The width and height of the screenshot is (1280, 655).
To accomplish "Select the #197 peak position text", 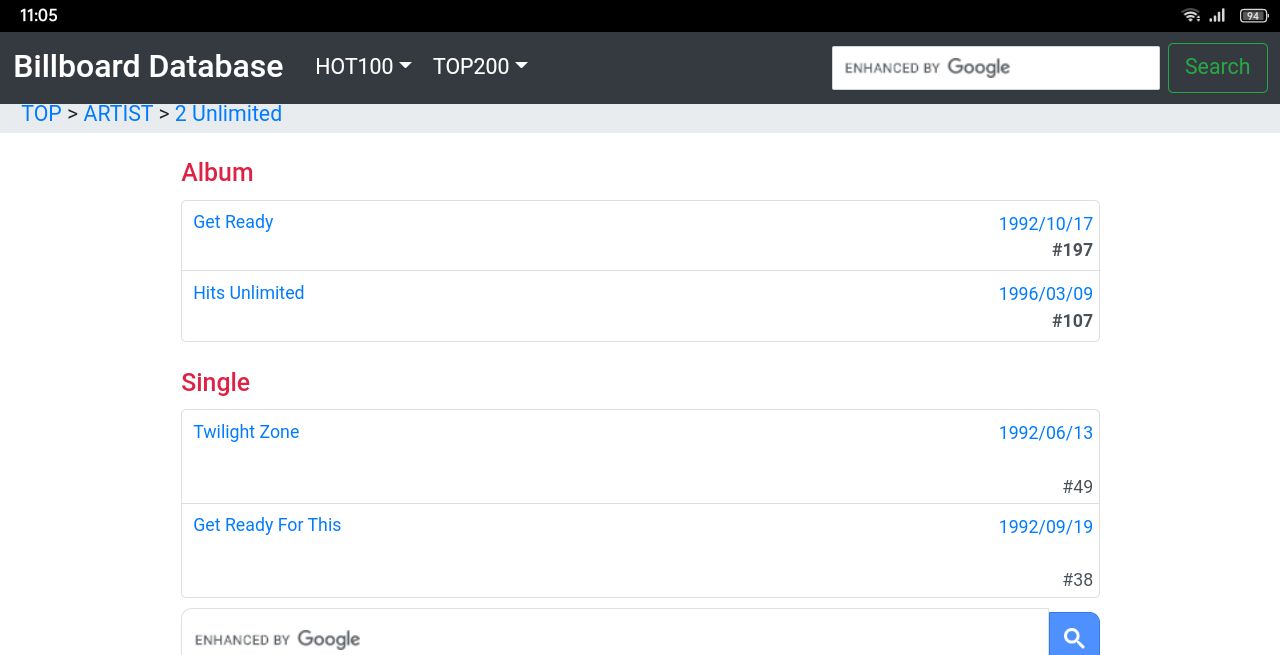I will pyautogui.click(x=1072, y=250).
